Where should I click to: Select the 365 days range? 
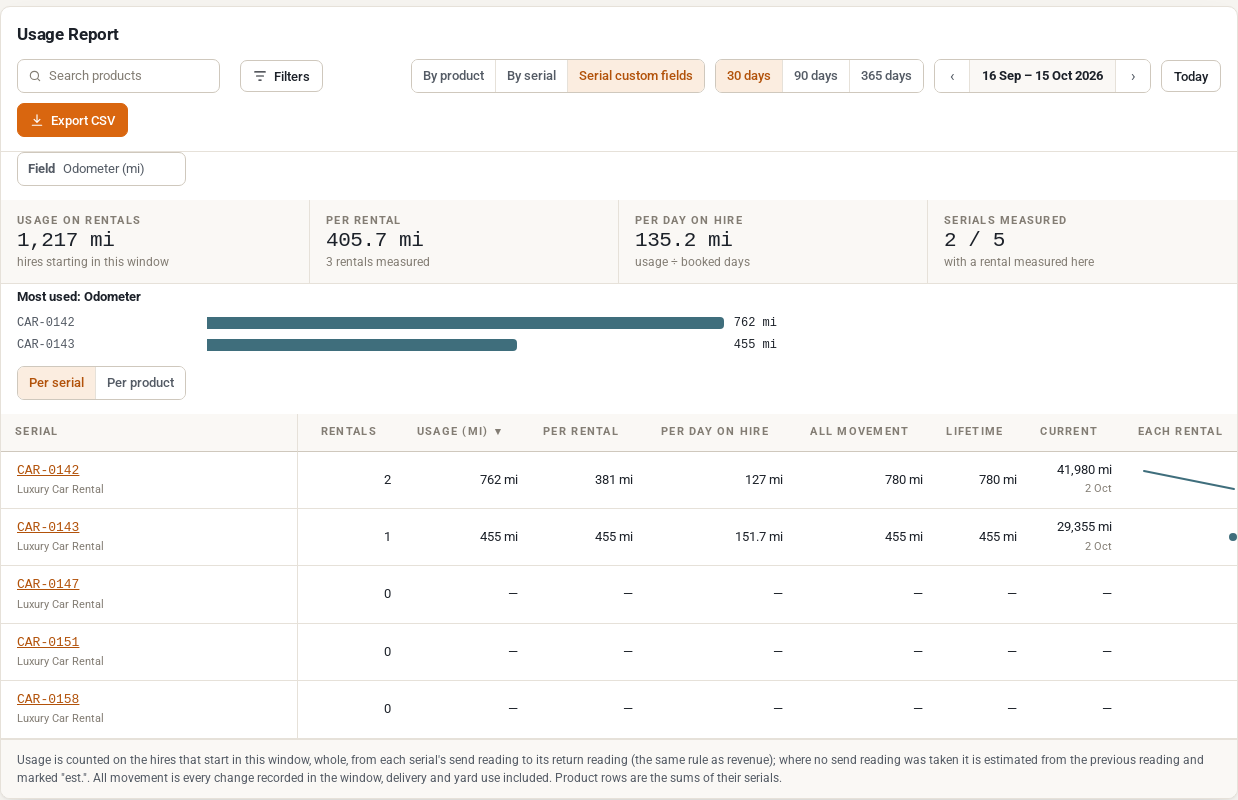[886, 76]
